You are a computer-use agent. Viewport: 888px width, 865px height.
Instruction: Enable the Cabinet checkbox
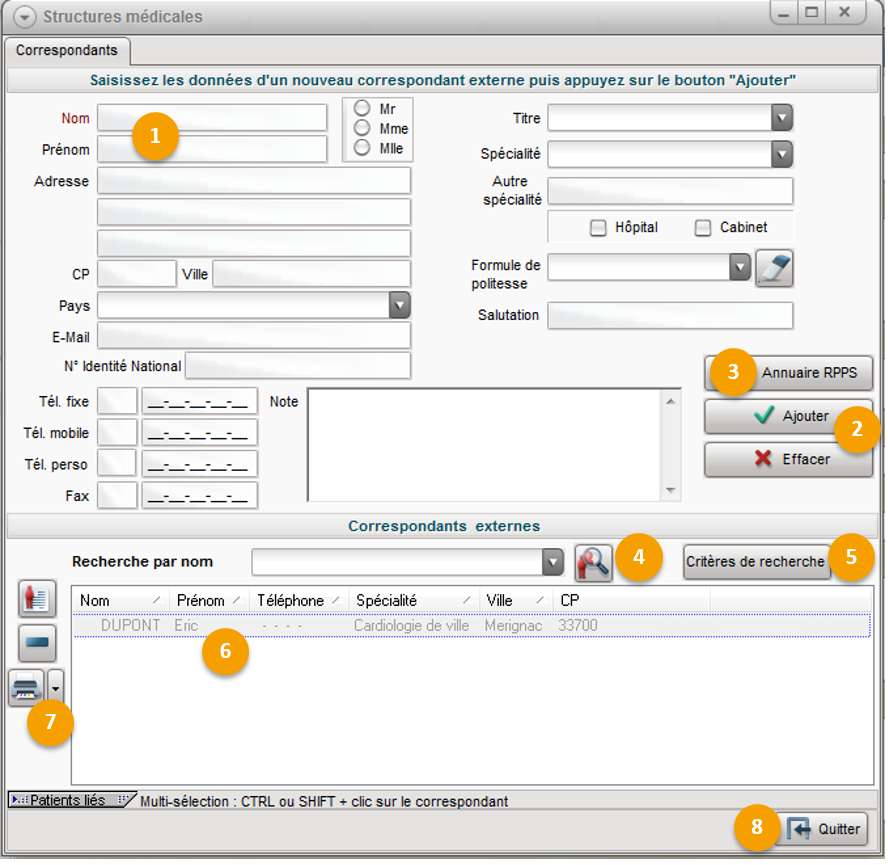tap(703, 227)
